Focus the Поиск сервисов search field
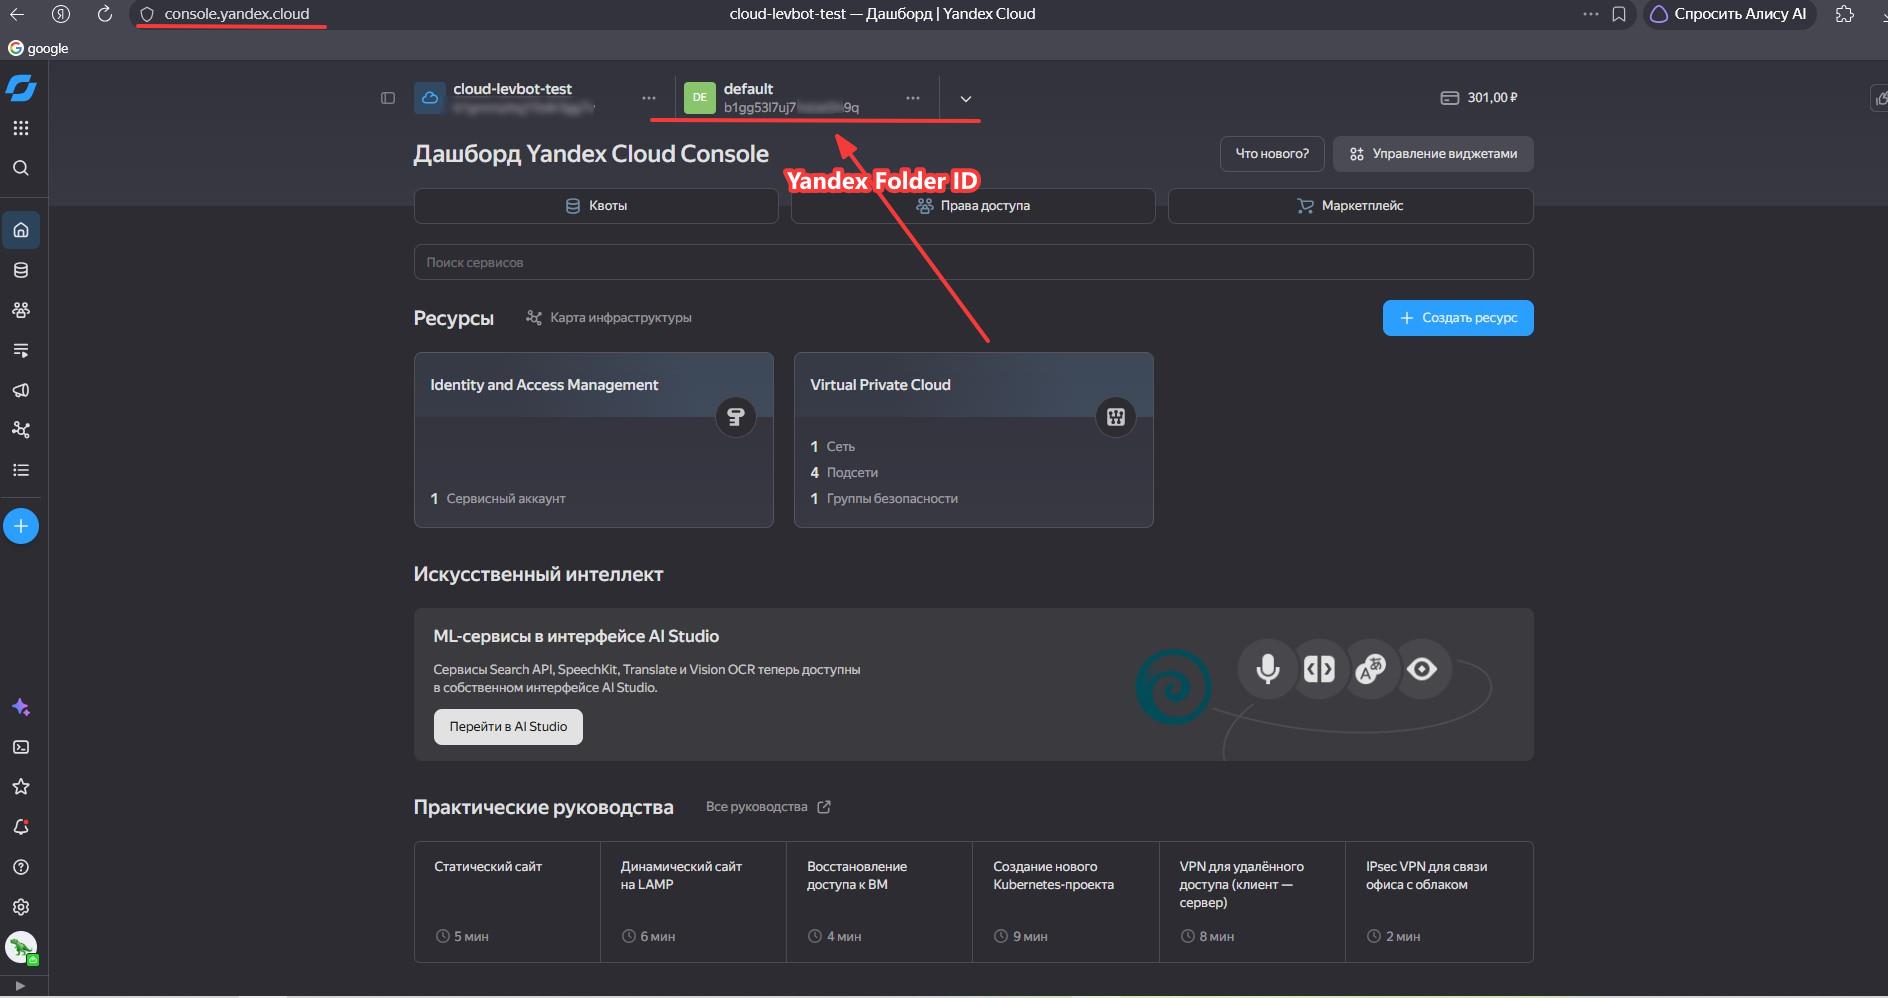The width and height of the screenshot is (1888, 998). 973,262
